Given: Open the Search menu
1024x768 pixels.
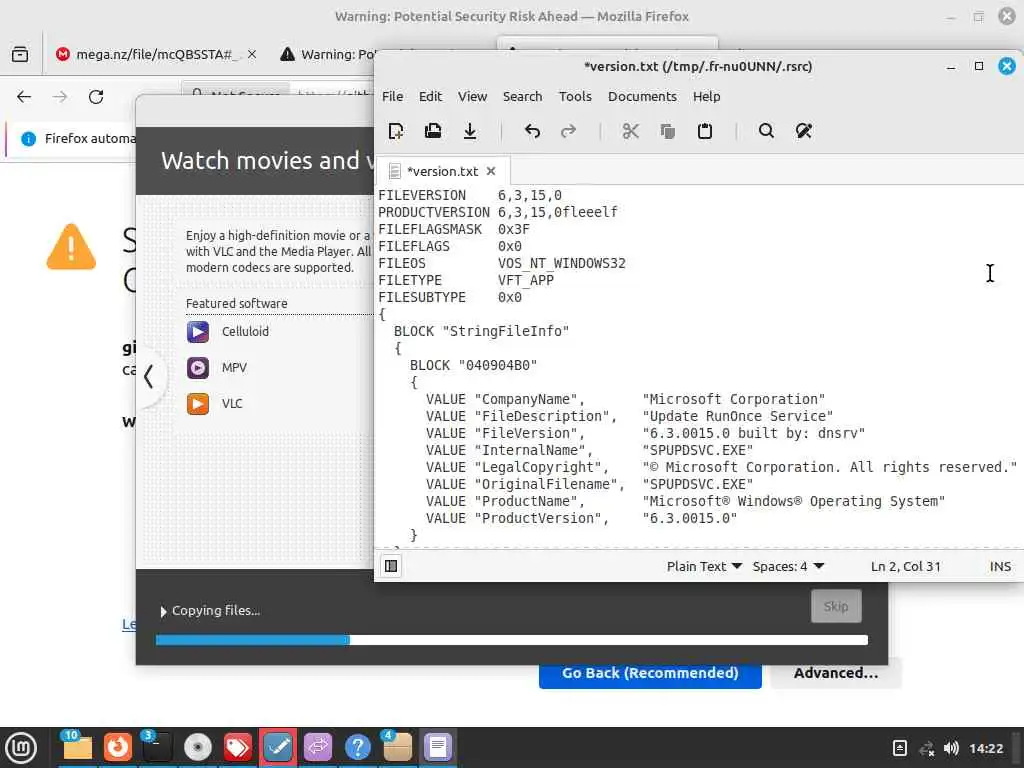Looking at the screenshot, I should (x=522, y=96).
